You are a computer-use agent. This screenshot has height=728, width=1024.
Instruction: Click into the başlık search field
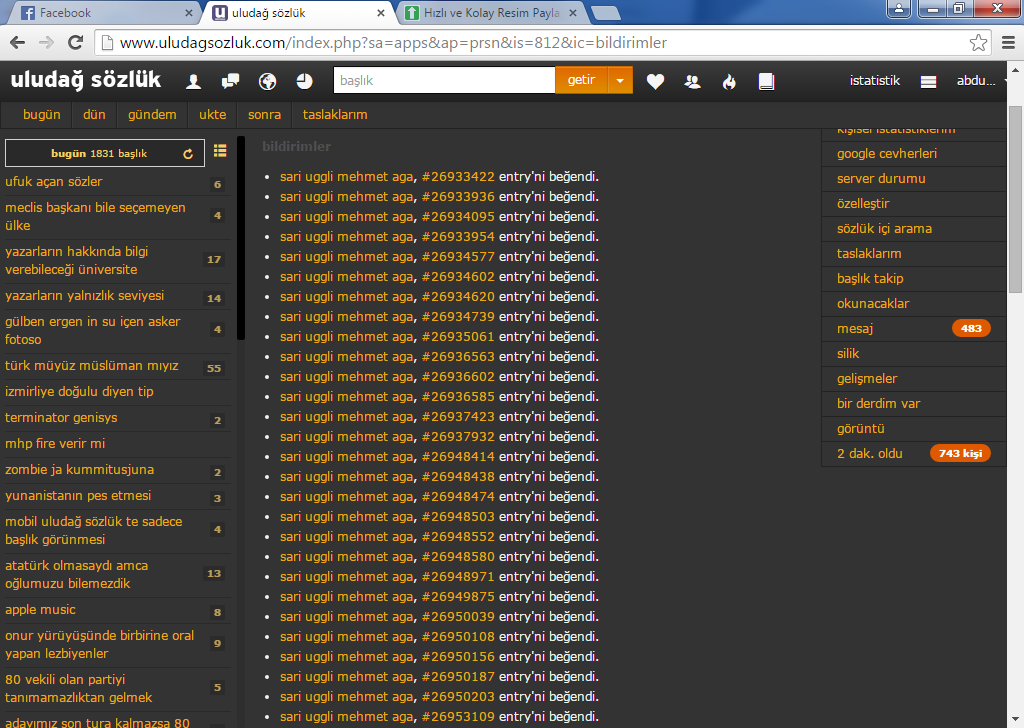(x=444, y=80)
